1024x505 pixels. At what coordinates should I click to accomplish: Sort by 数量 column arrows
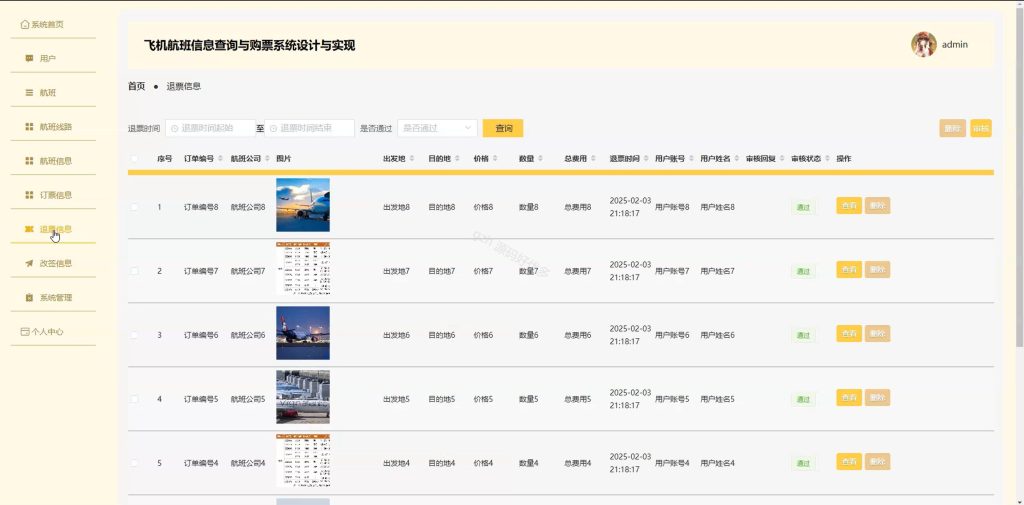click(x=540, y=159)
